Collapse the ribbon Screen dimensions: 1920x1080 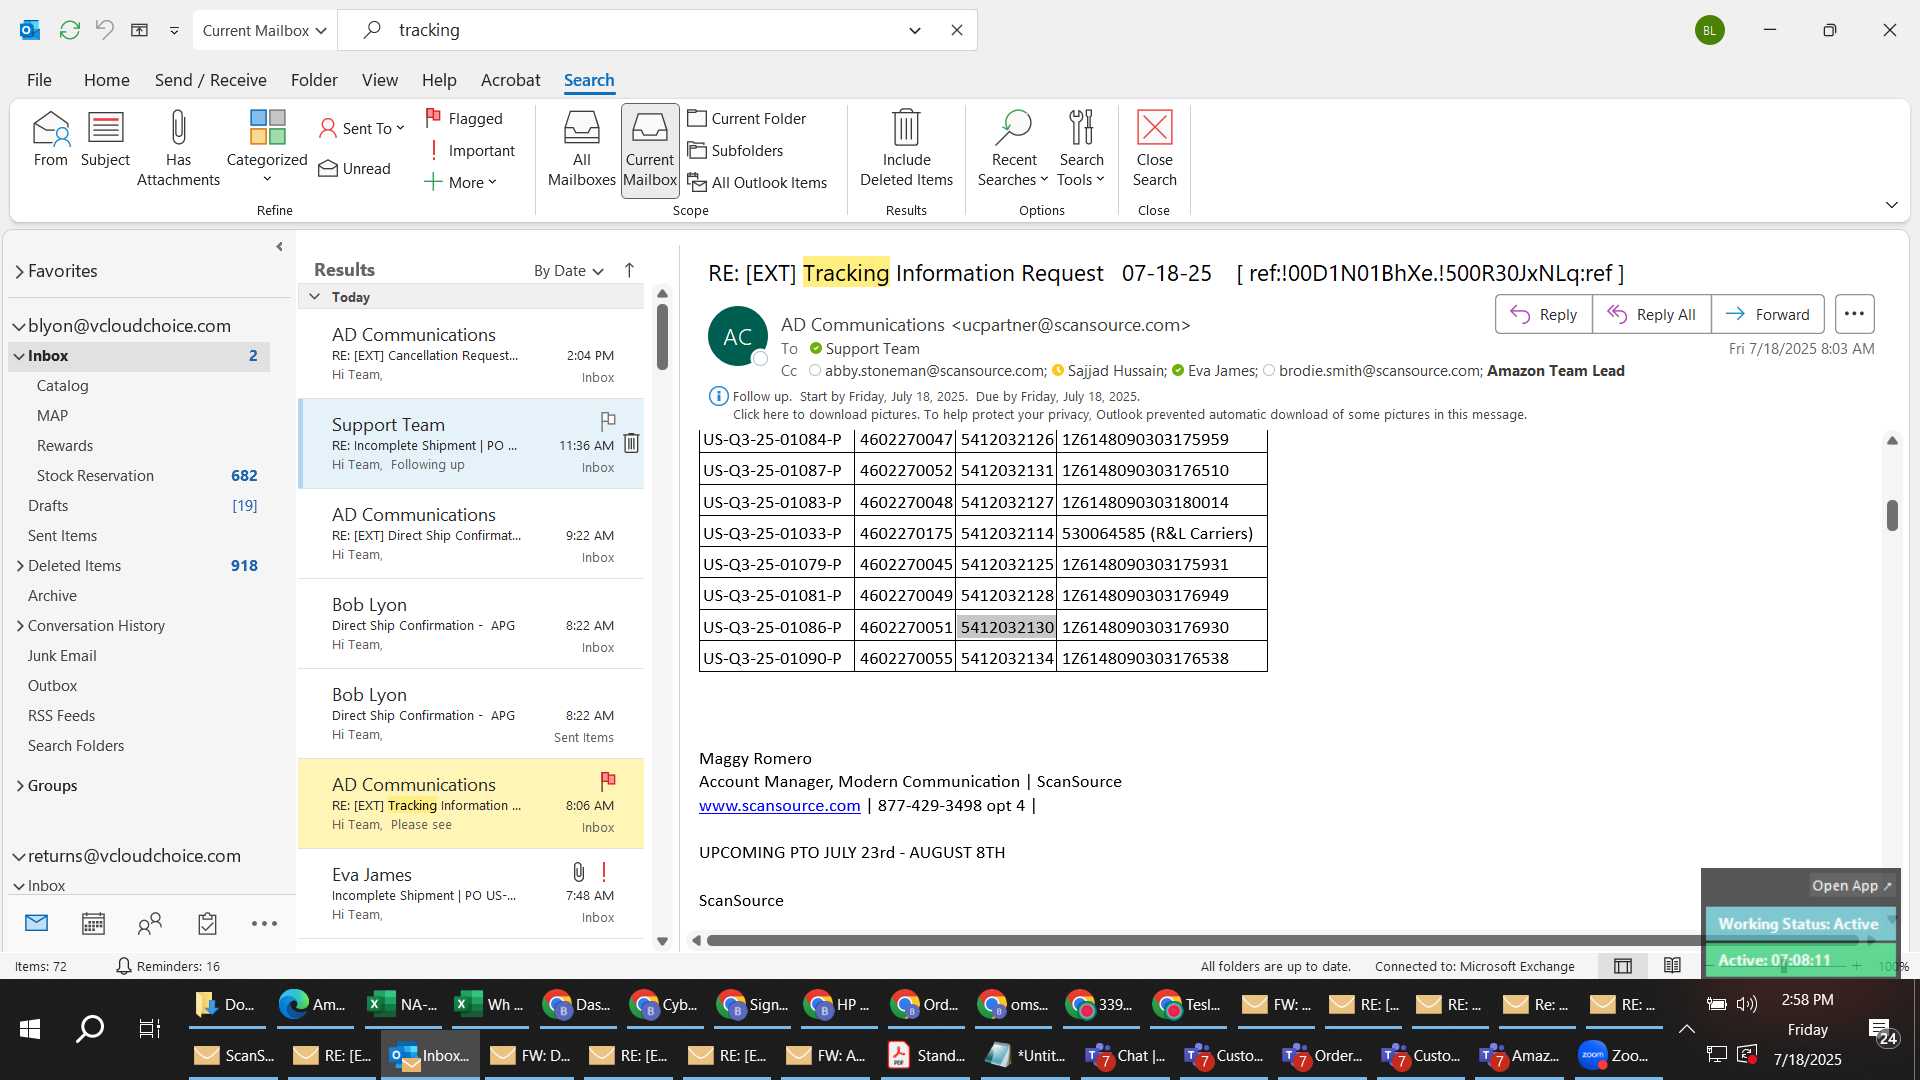click(x=1891, y=205)
